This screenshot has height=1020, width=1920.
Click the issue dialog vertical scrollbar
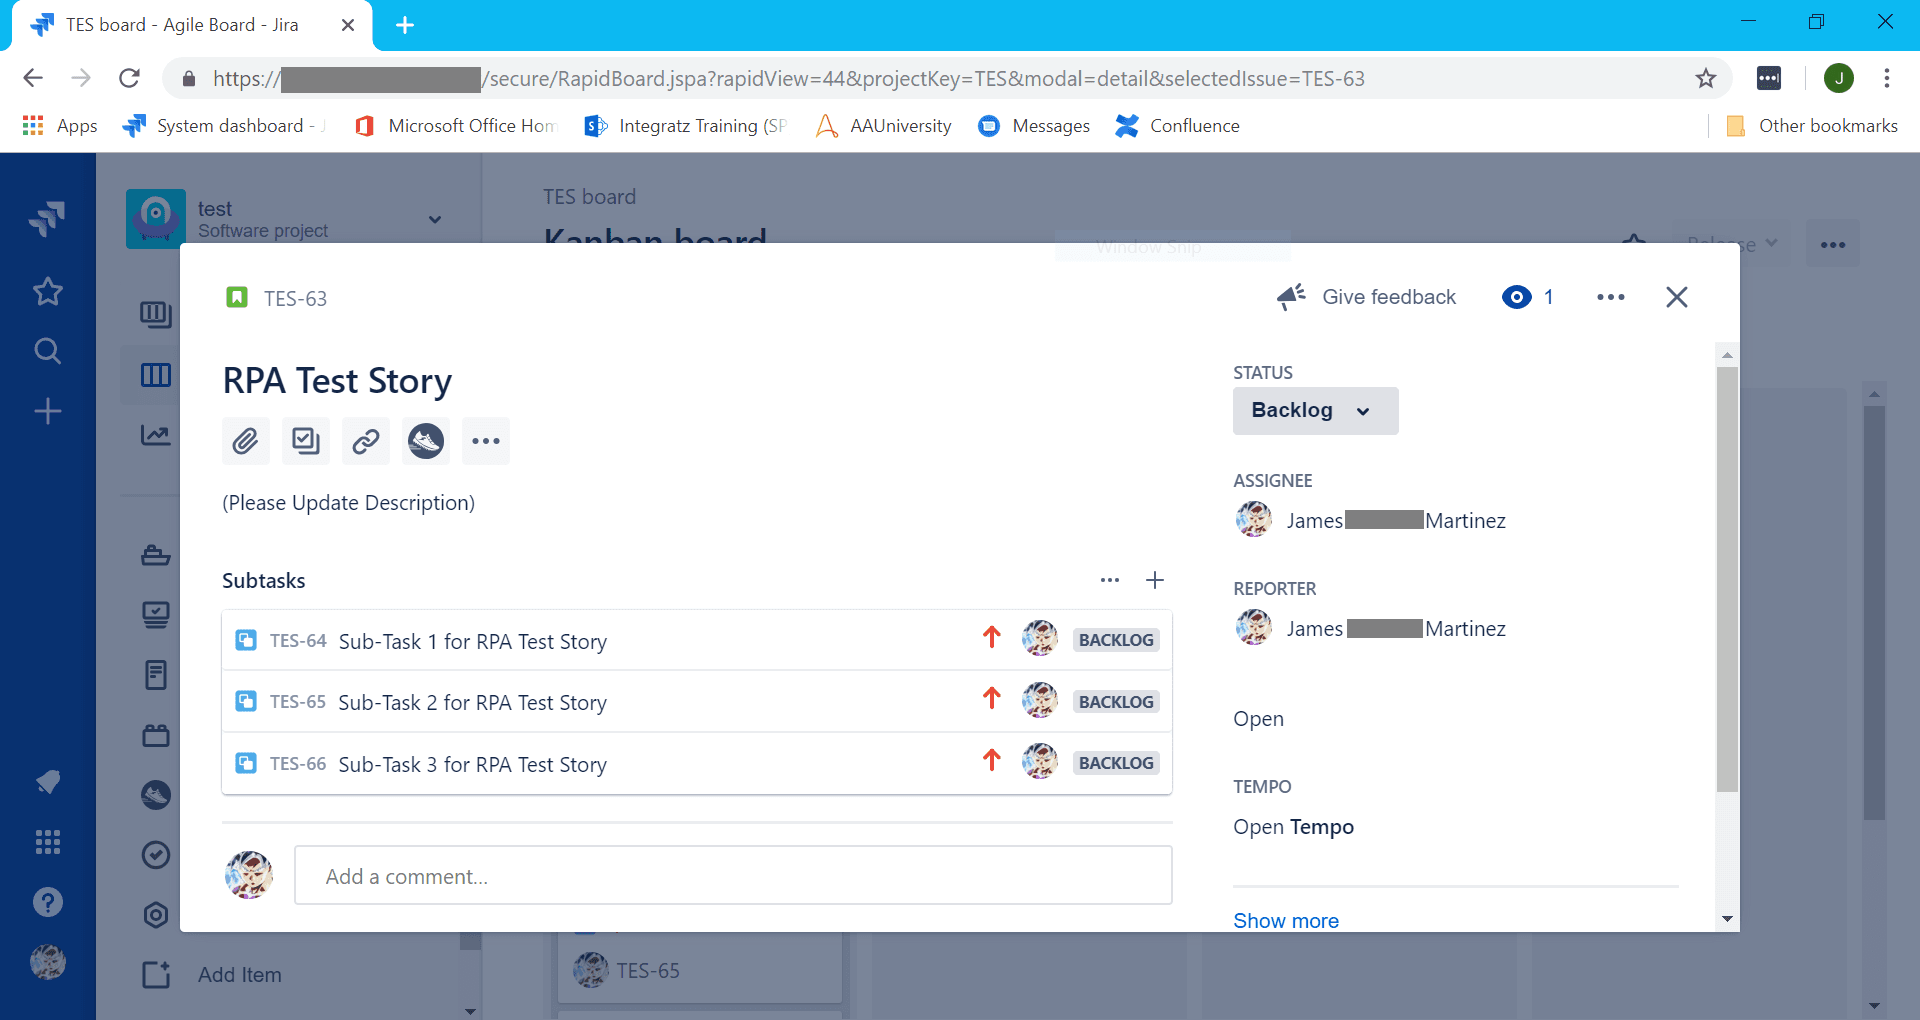[x=1727, y=579]
